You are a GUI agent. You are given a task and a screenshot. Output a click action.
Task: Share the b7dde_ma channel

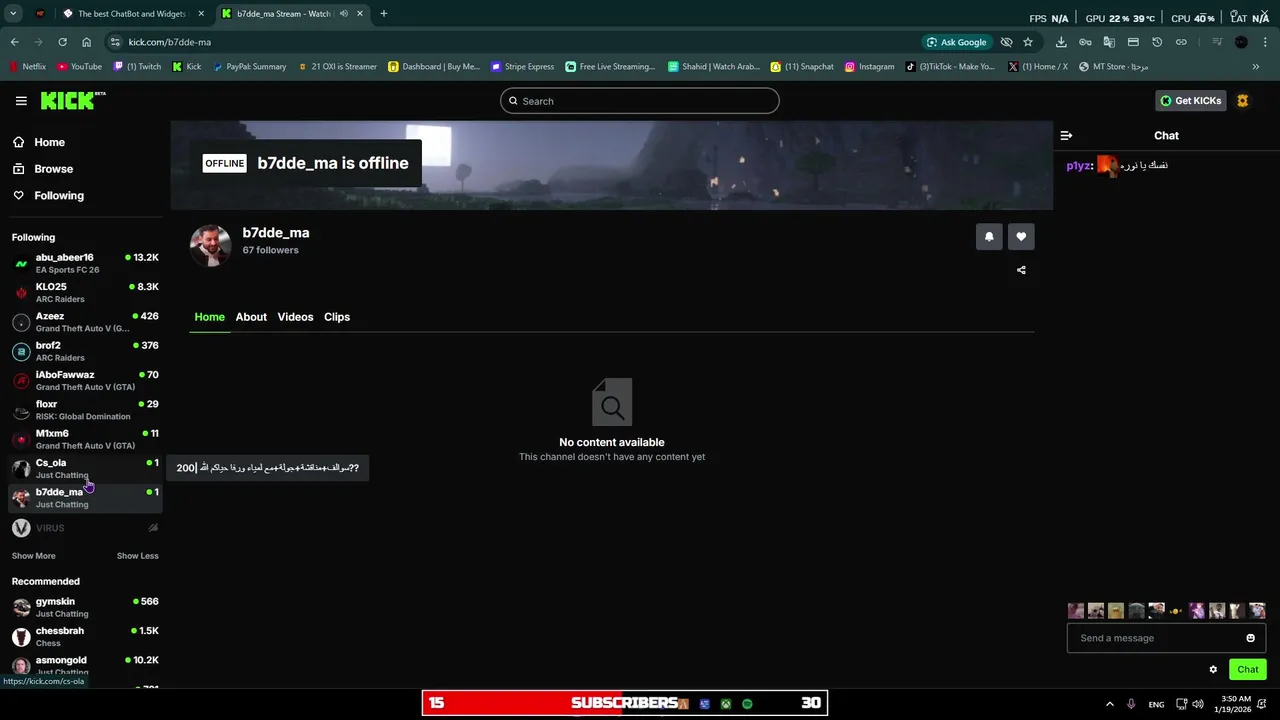click(x=1021, y=270)
